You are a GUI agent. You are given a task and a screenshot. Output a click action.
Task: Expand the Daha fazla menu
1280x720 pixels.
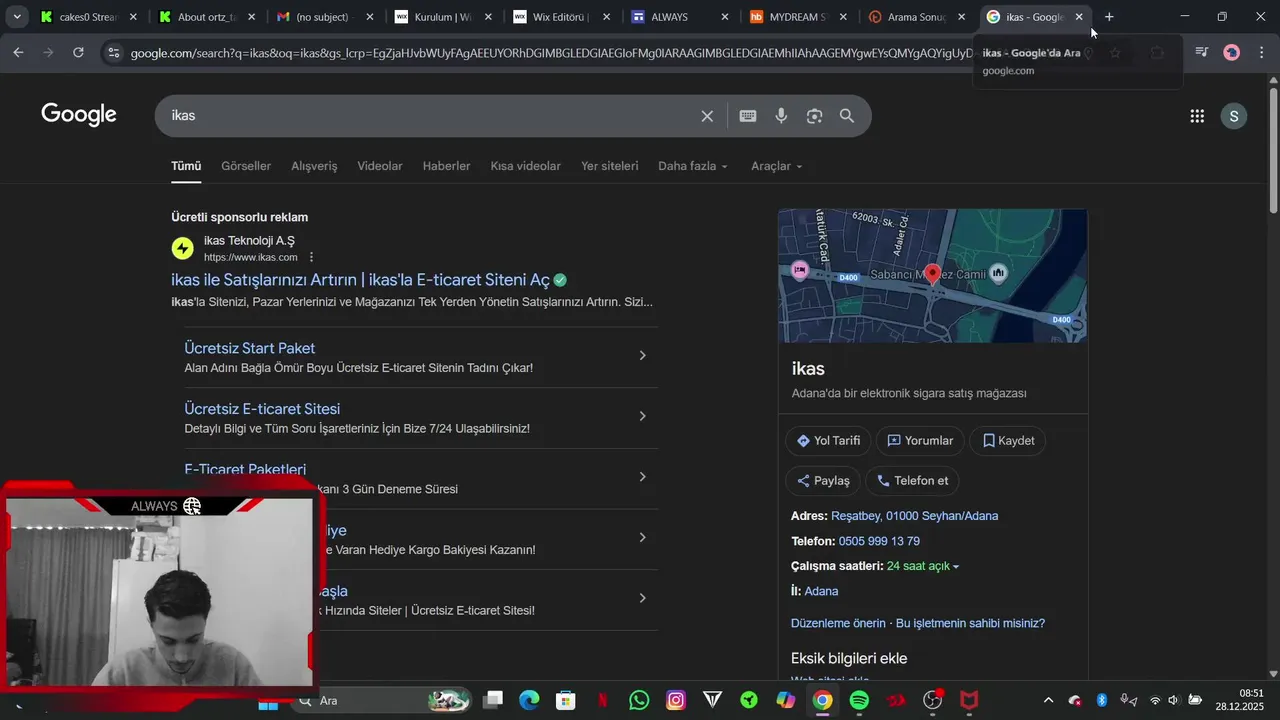click(693, 166)
